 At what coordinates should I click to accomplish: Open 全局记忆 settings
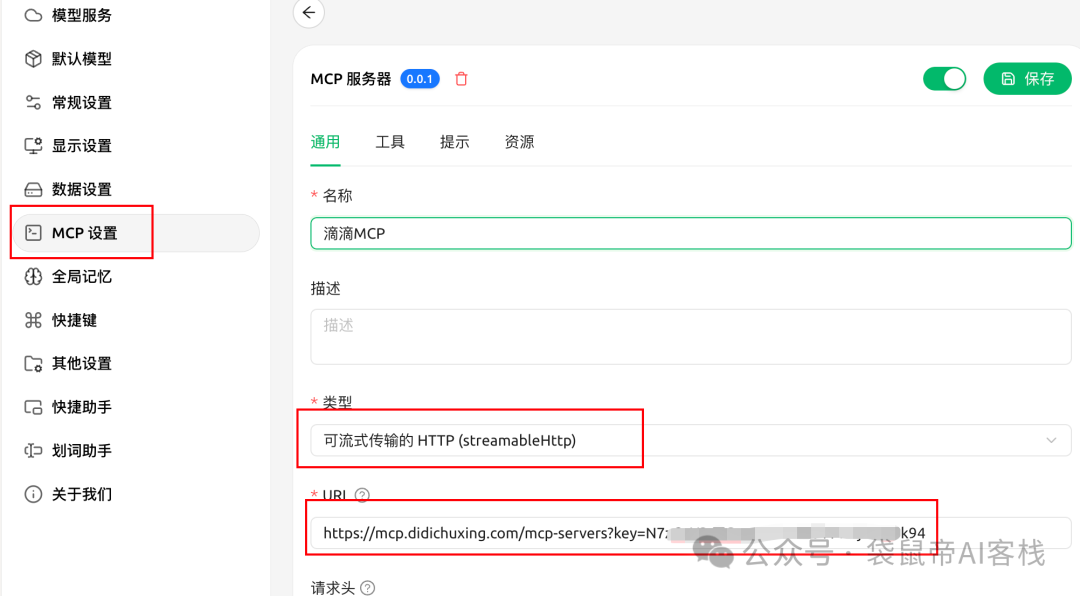click(x=135, y=276)
